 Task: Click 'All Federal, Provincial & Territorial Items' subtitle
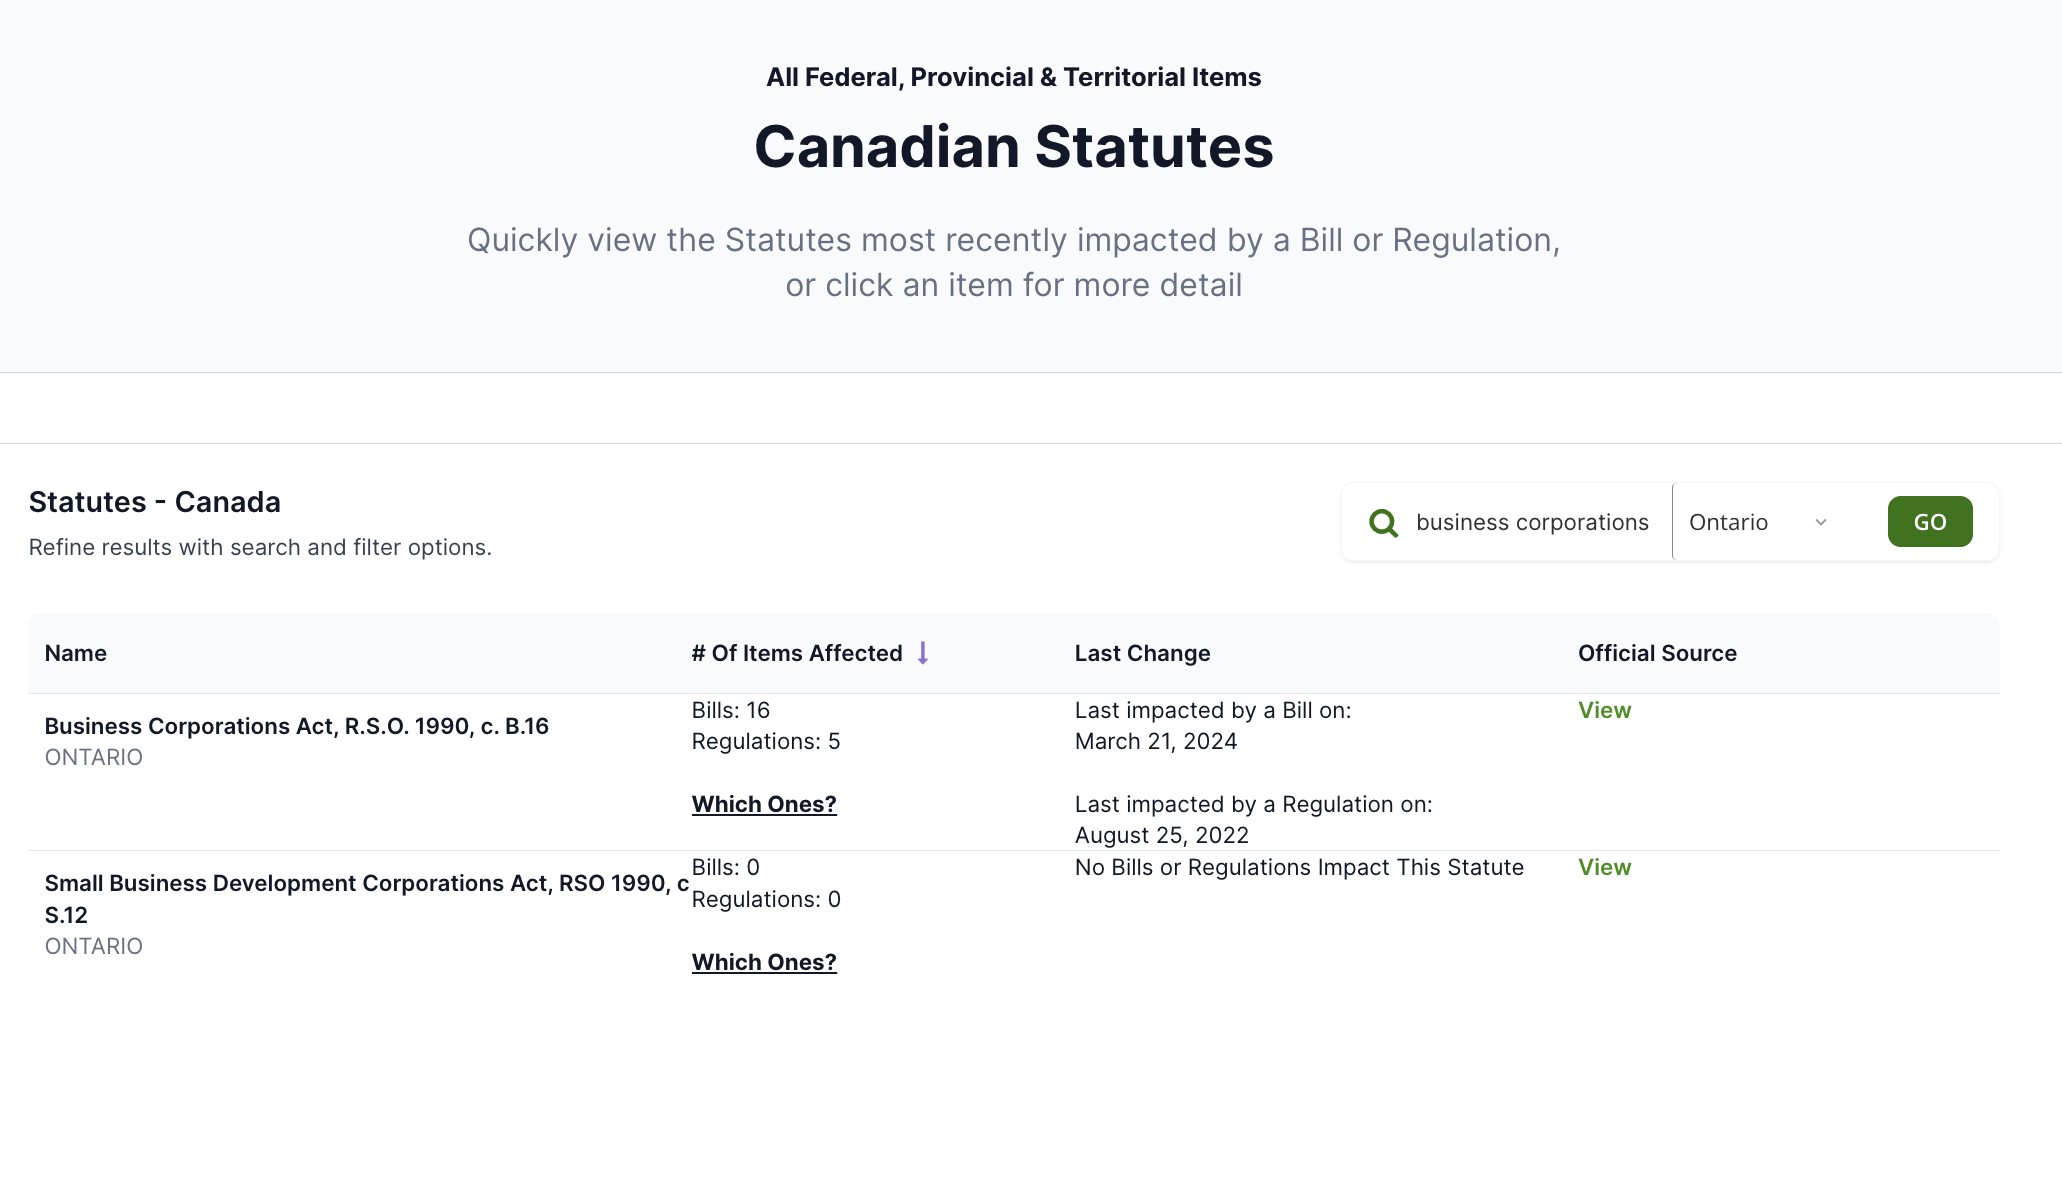pos(1013,77)
